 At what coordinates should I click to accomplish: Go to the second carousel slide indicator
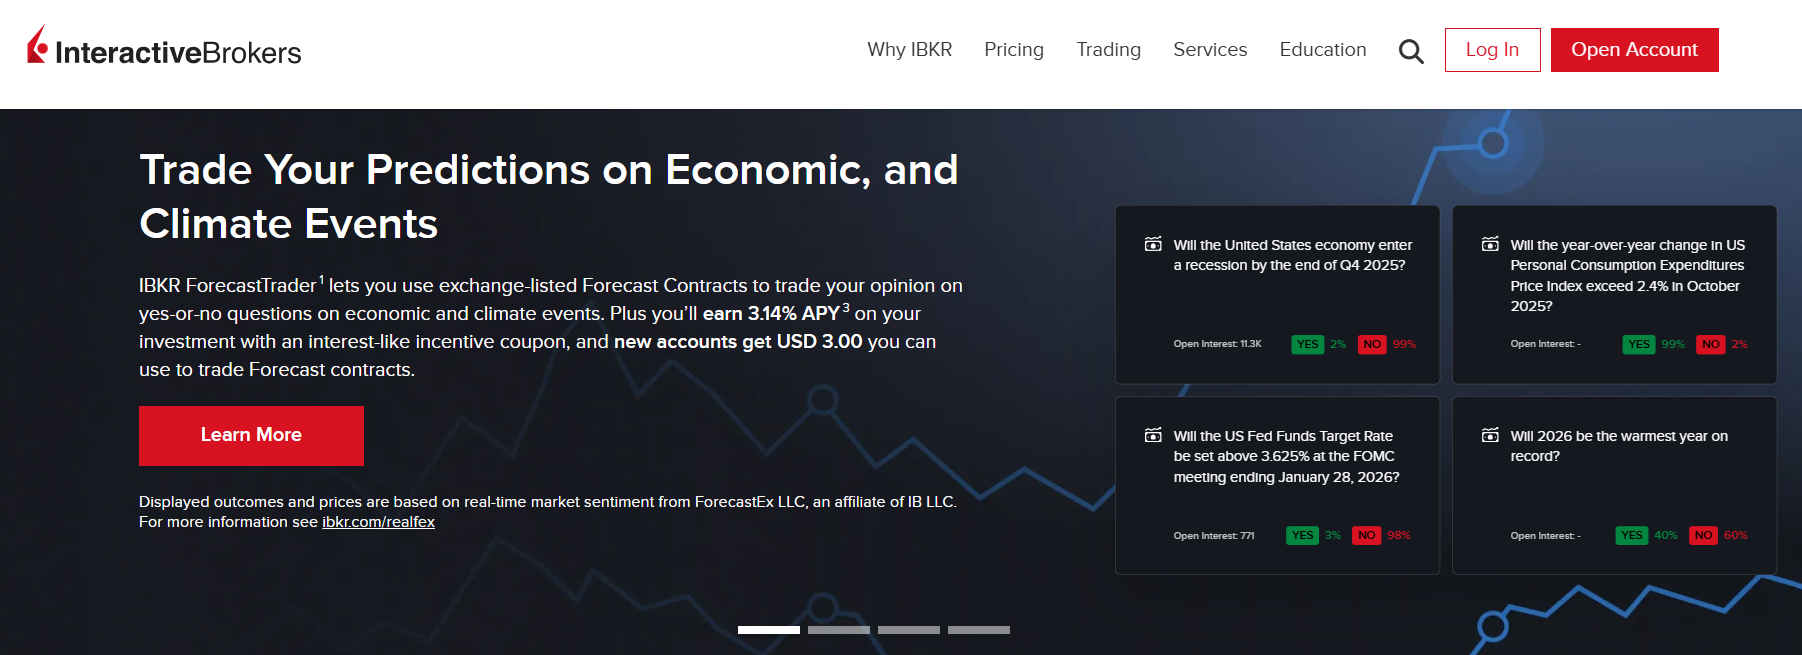[x=839, y=630]
